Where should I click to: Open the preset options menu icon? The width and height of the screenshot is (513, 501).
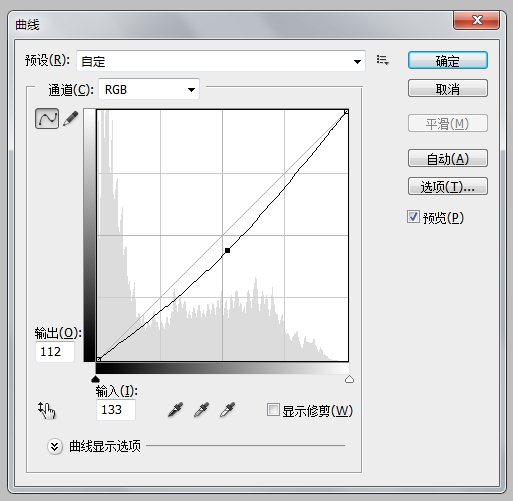pyautogui.click(x=383, y=60)
